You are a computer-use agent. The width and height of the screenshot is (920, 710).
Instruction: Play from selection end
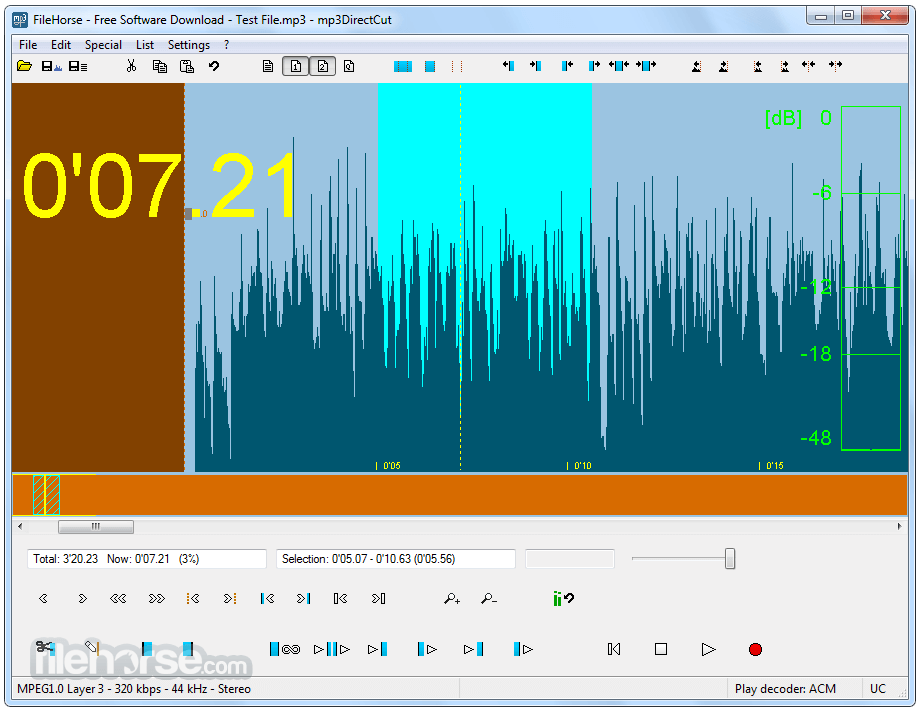[x=523, y=649]
